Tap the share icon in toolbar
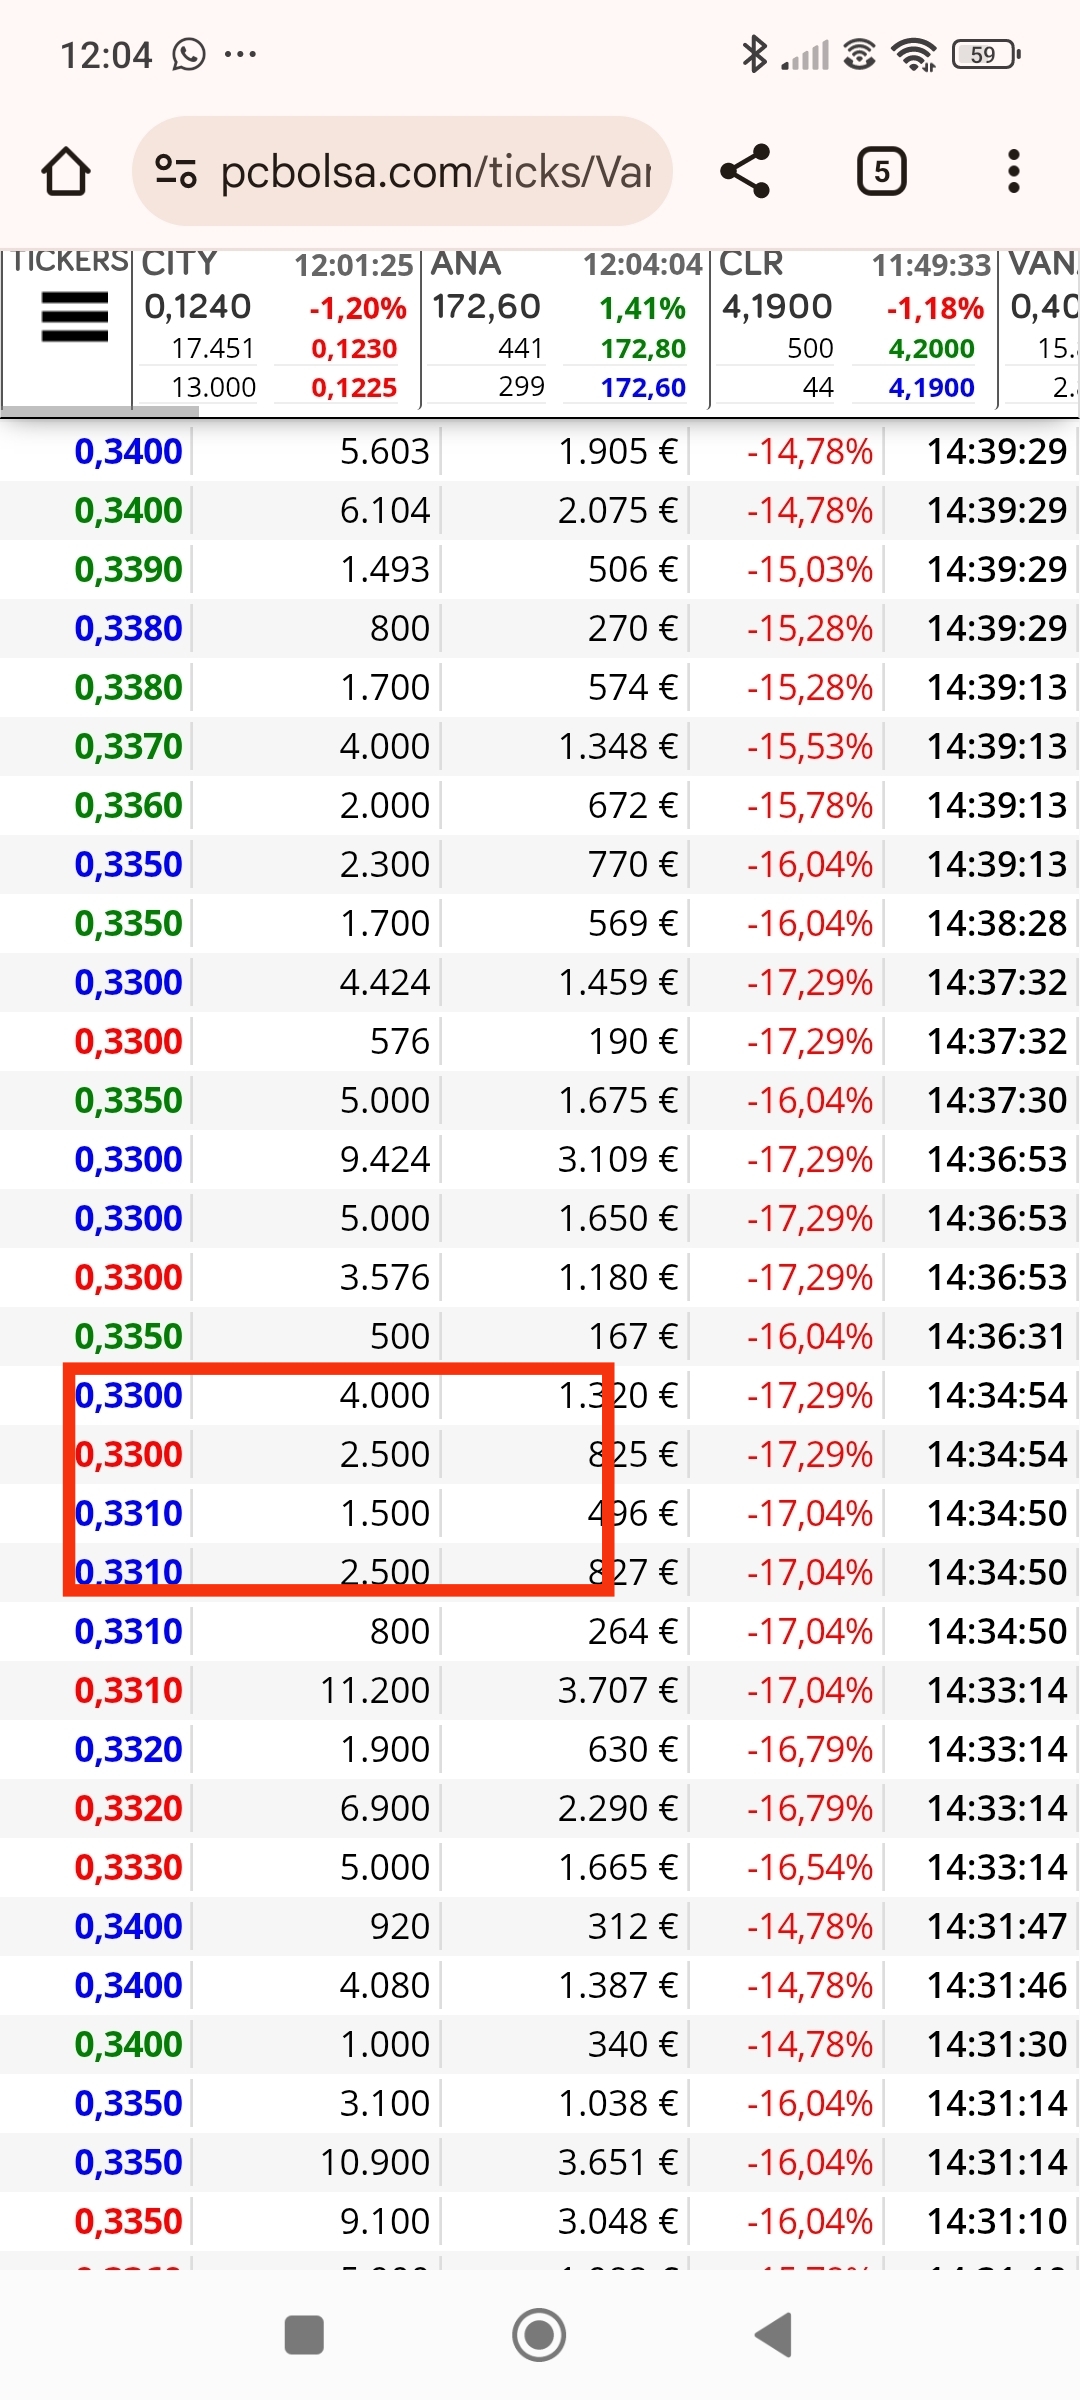1080x2400 pixels. pyautogui.click(x=746, y=171)
